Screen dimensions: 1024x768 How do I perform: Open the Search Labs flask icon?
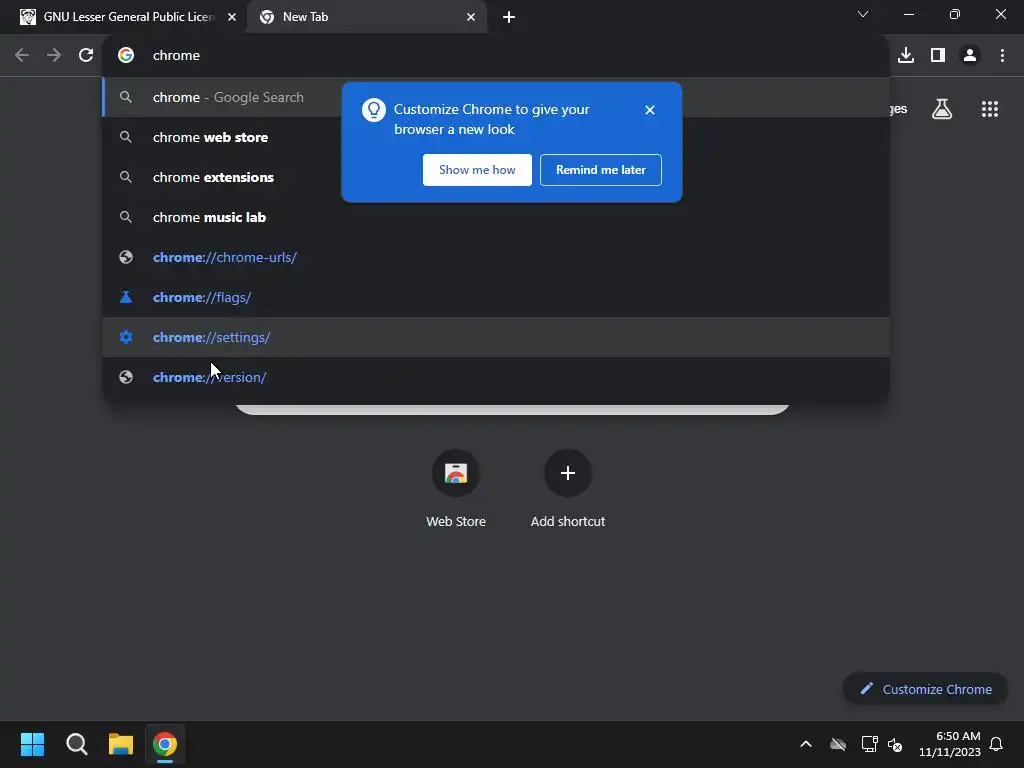pos(942,109)
